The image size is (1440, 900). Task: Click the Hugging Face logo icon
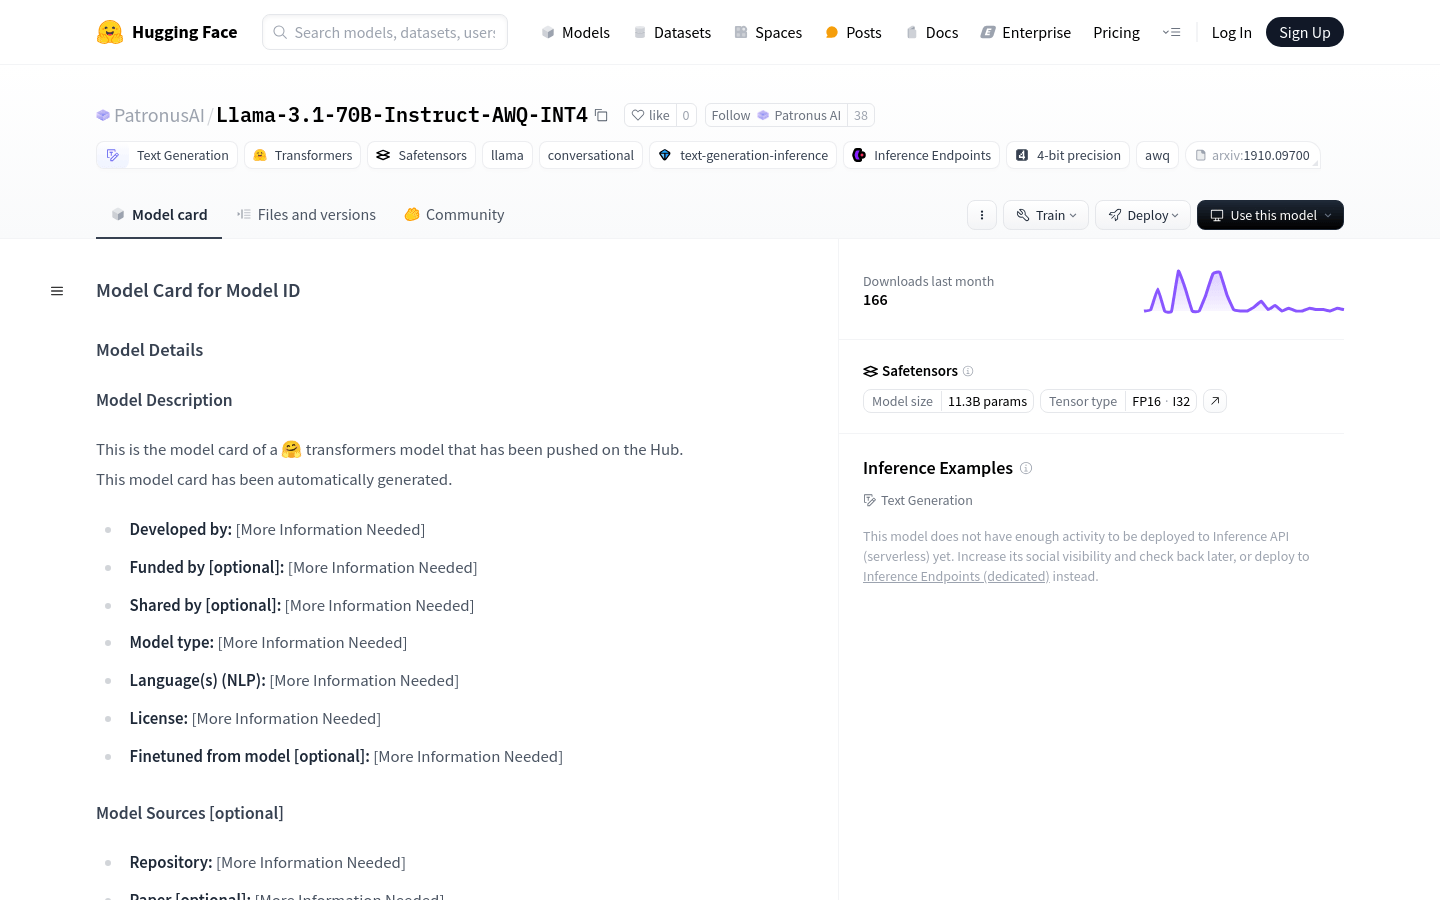110,32
